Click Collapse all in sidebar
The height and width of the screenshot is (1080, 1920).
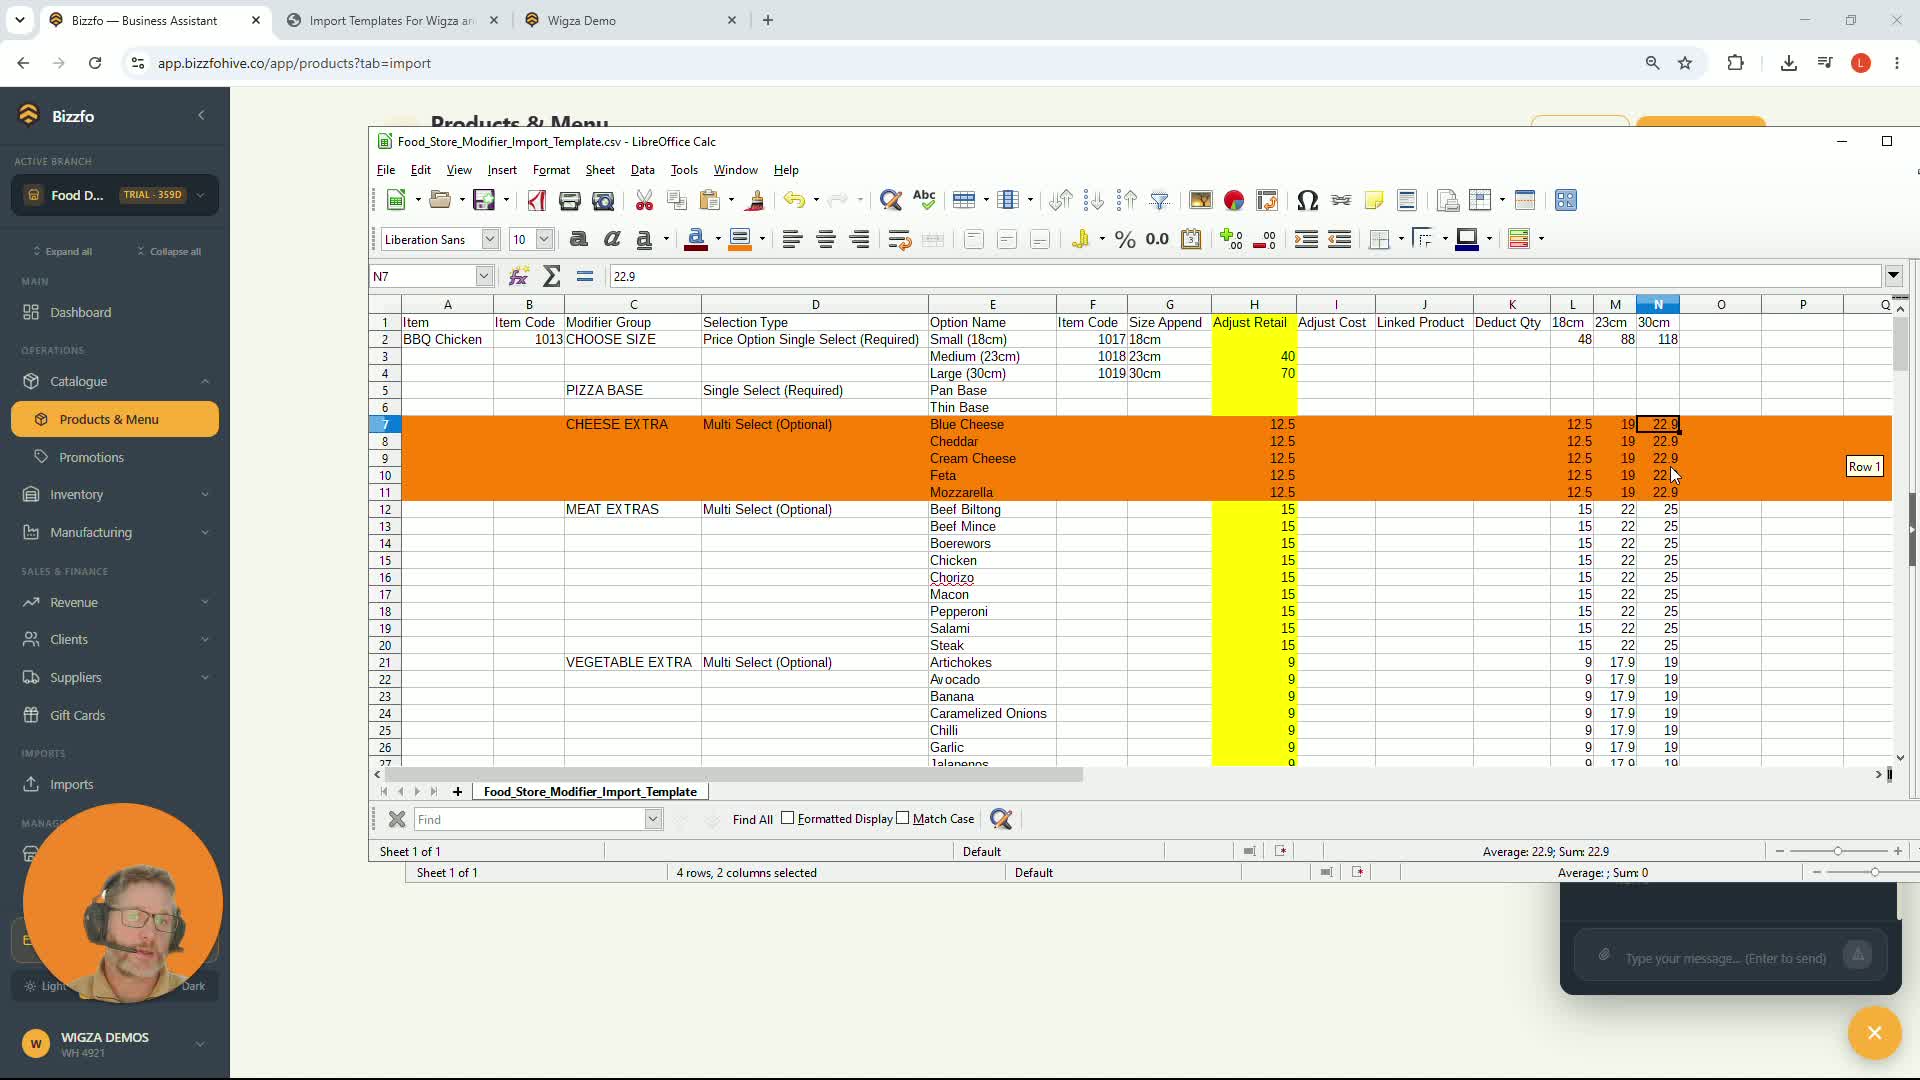[x=169, y=251]
